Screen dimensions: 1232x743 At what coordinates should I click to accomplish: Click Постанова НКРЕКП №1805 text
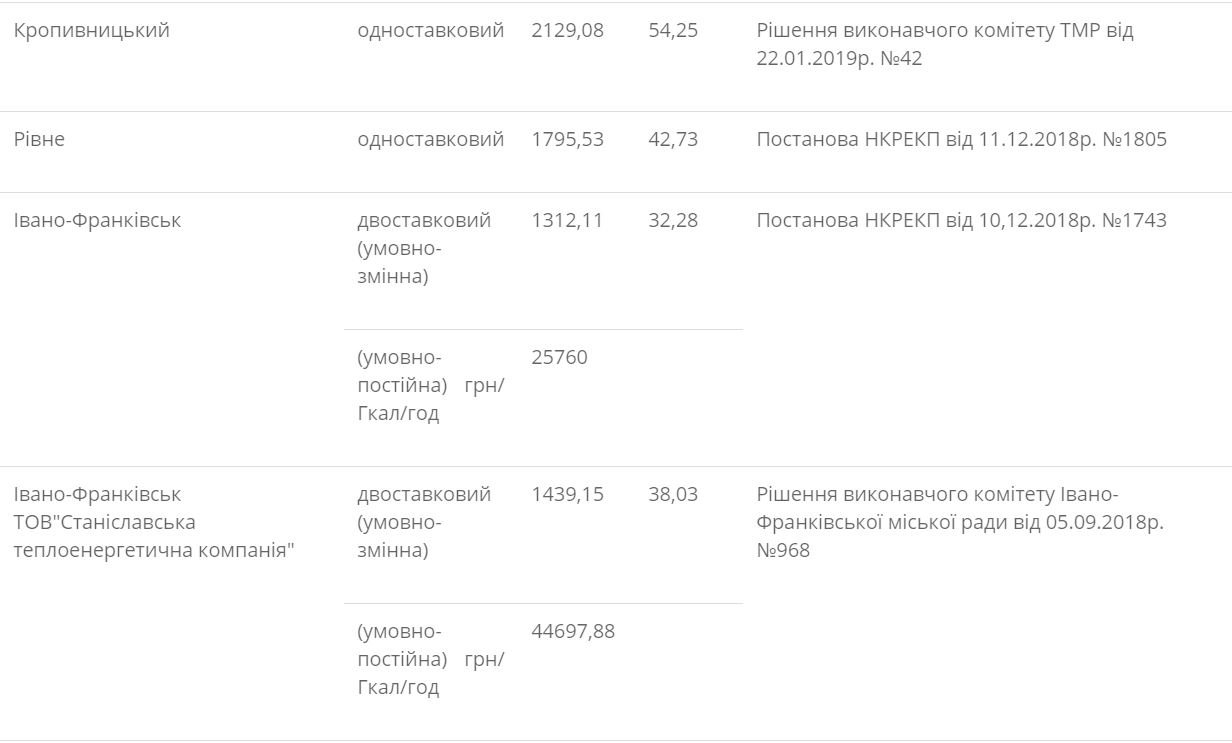961,139
